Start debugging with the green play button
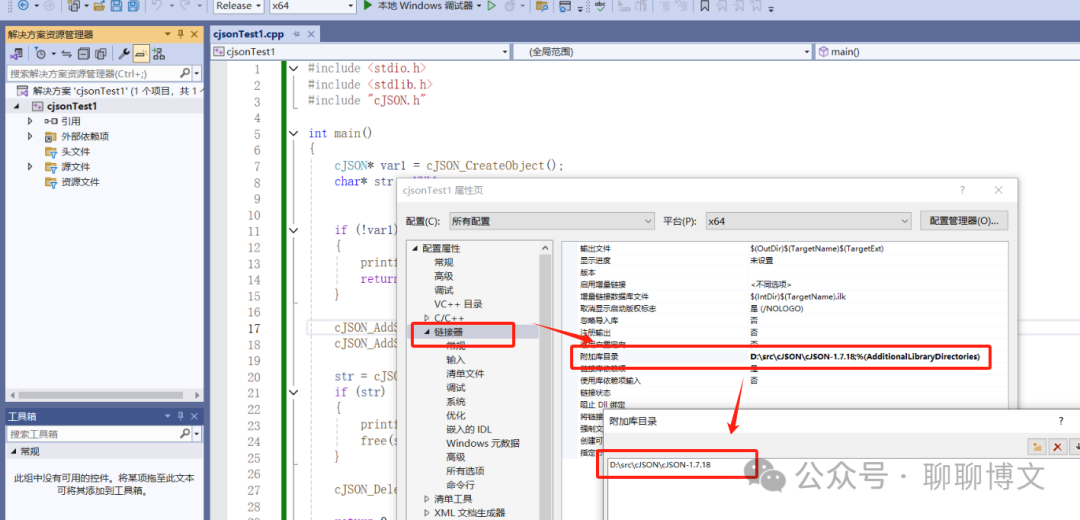The image size is (1080, 520). [368, 6]
